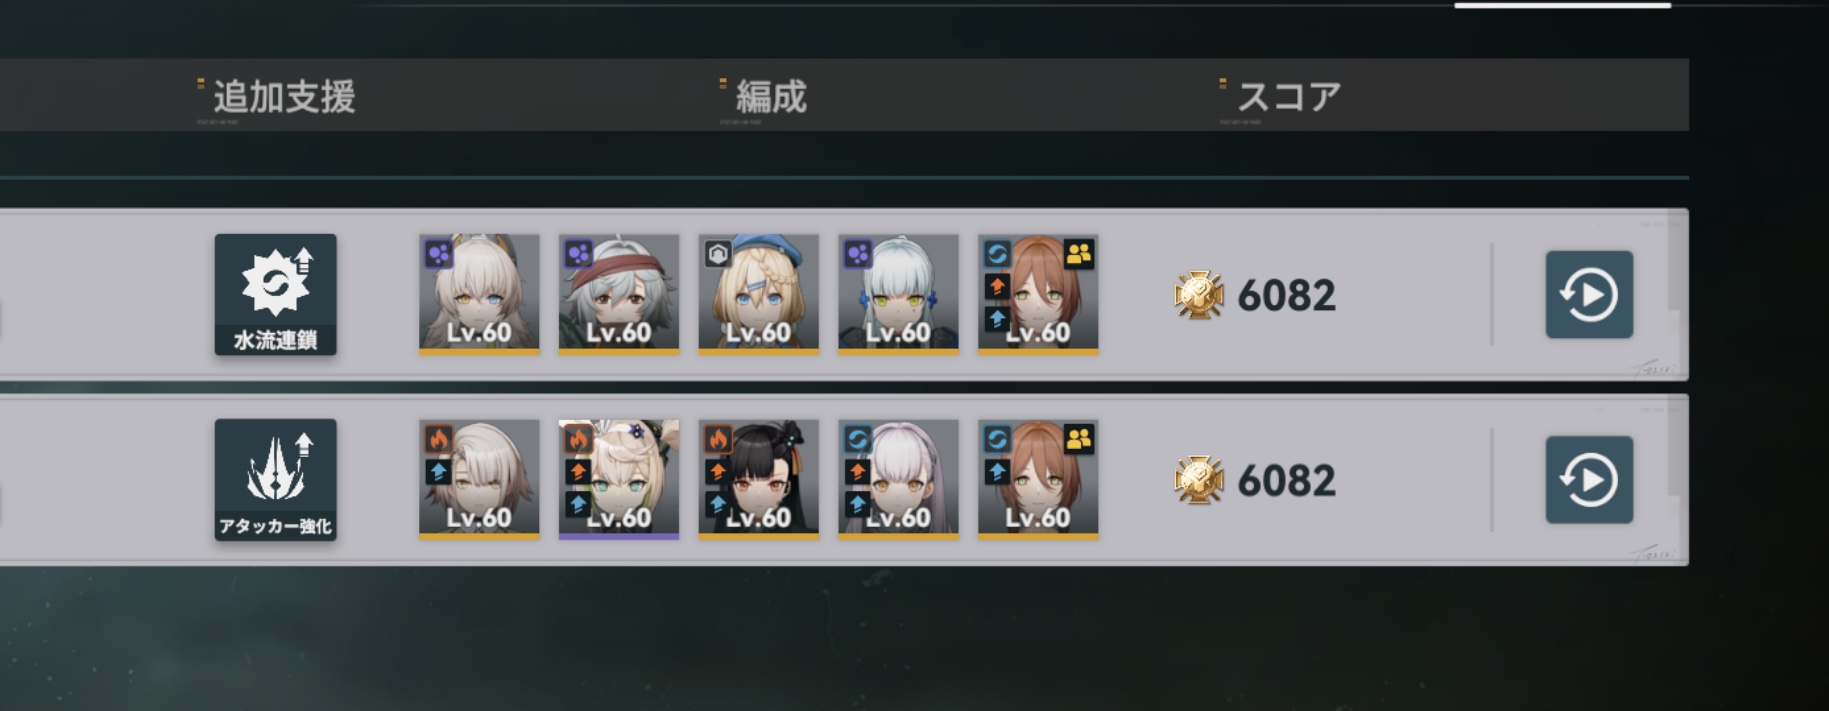The image size is (1829, 711).
Task: Select first-row character with red headband
Action: (619, 295)
